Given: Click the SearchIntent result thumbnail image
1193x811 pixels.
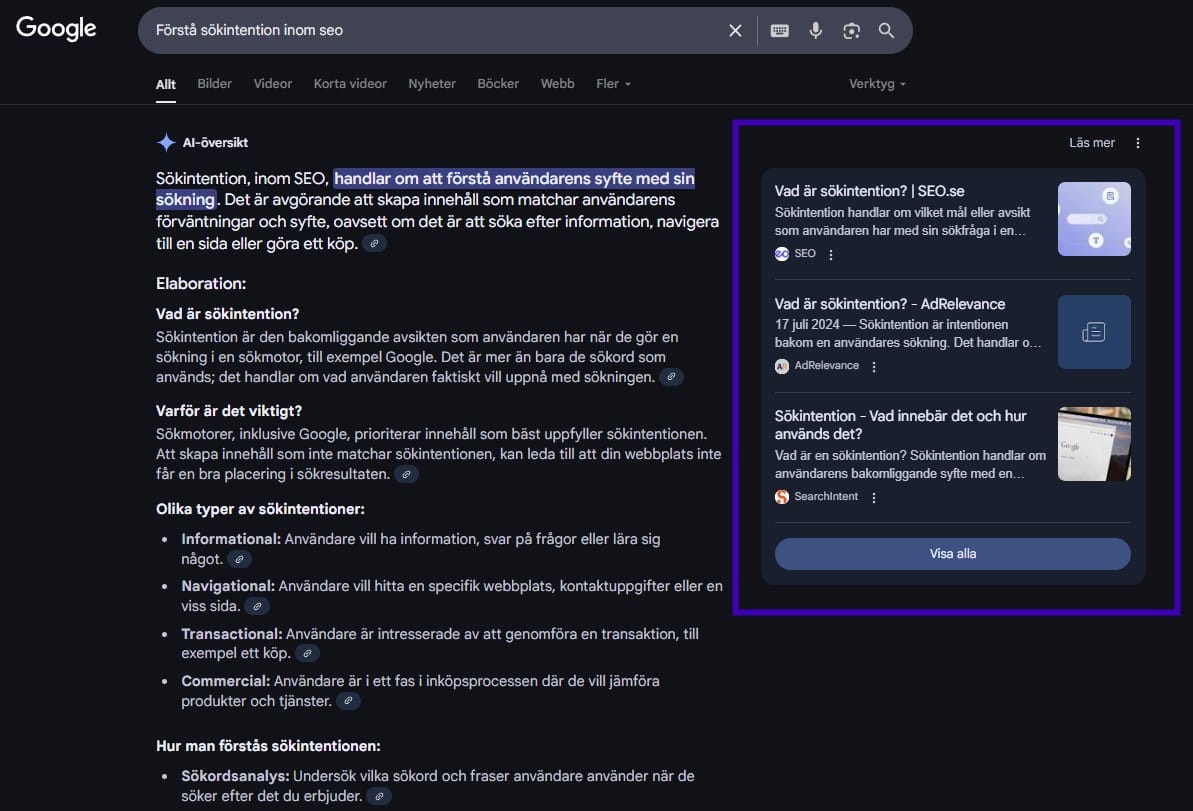Looking at the screenshot, I should pos(1094,444).
